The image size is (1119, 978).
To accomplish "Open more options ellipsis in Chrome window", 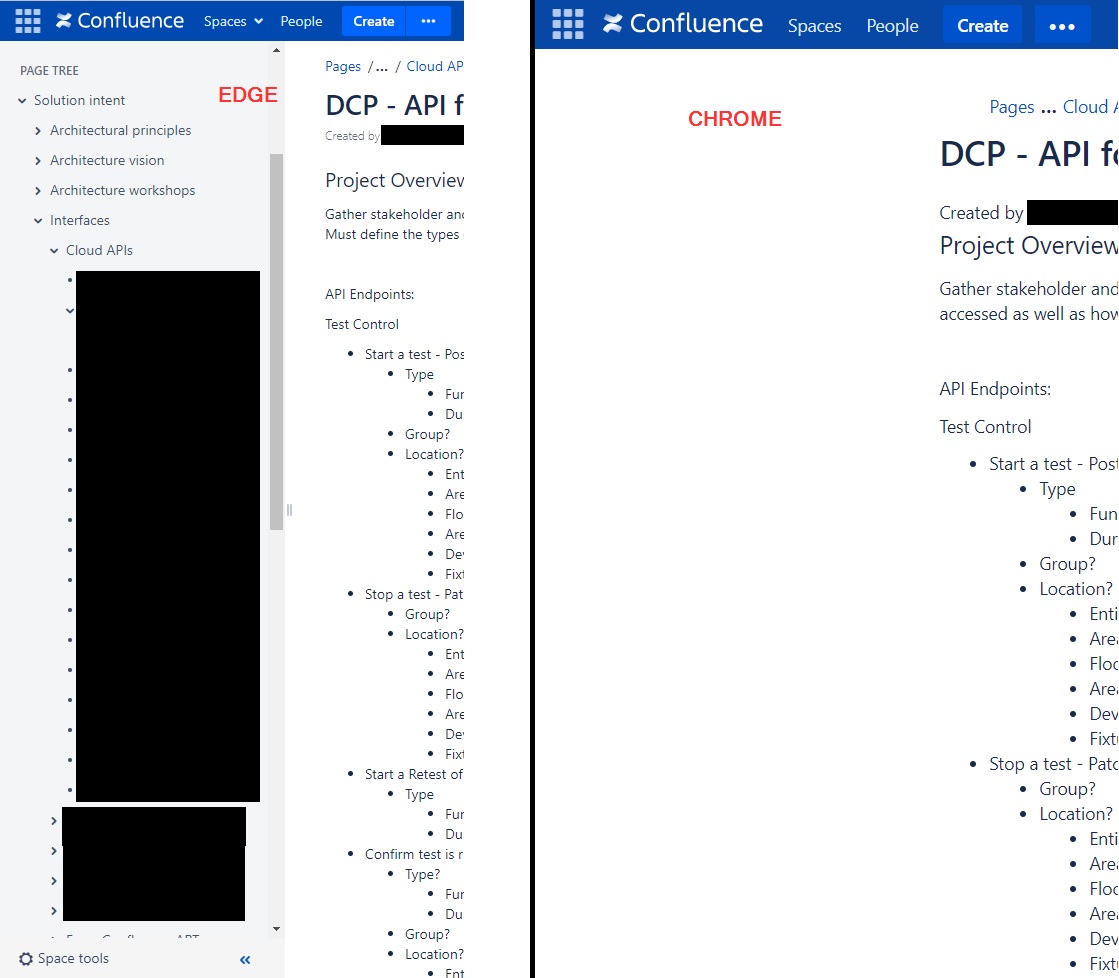I will coord(1062,26).
